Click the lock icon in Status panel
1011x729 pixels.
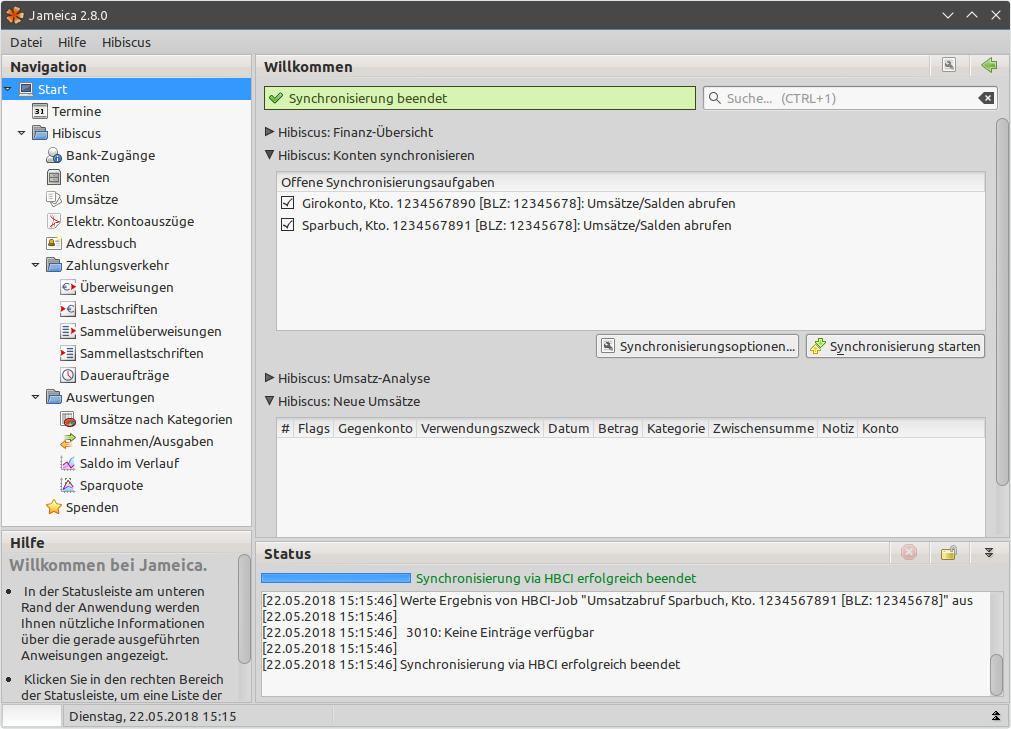tap(949, 552)
